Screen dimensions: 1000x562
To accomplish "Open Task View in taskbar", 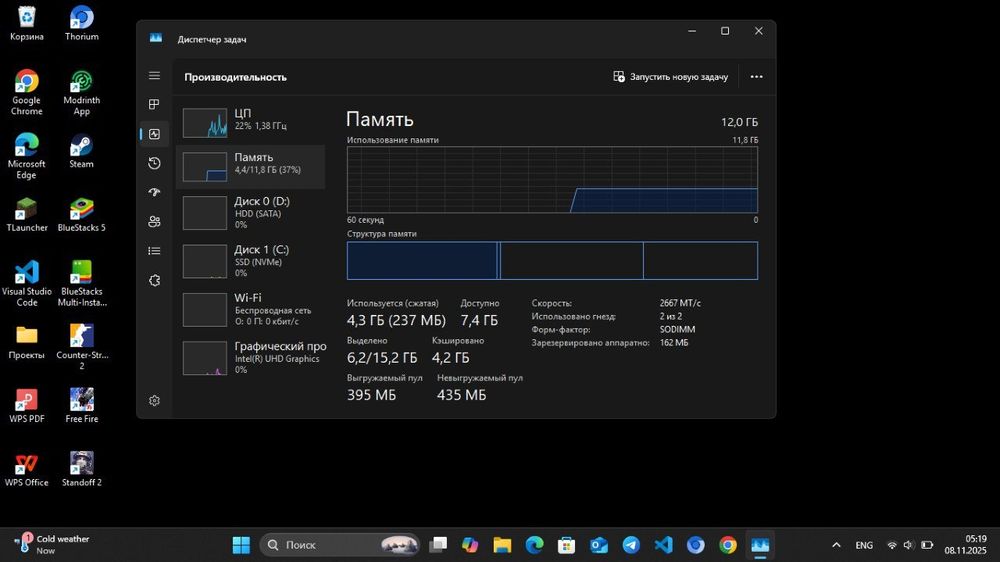I will coord(438,545).
